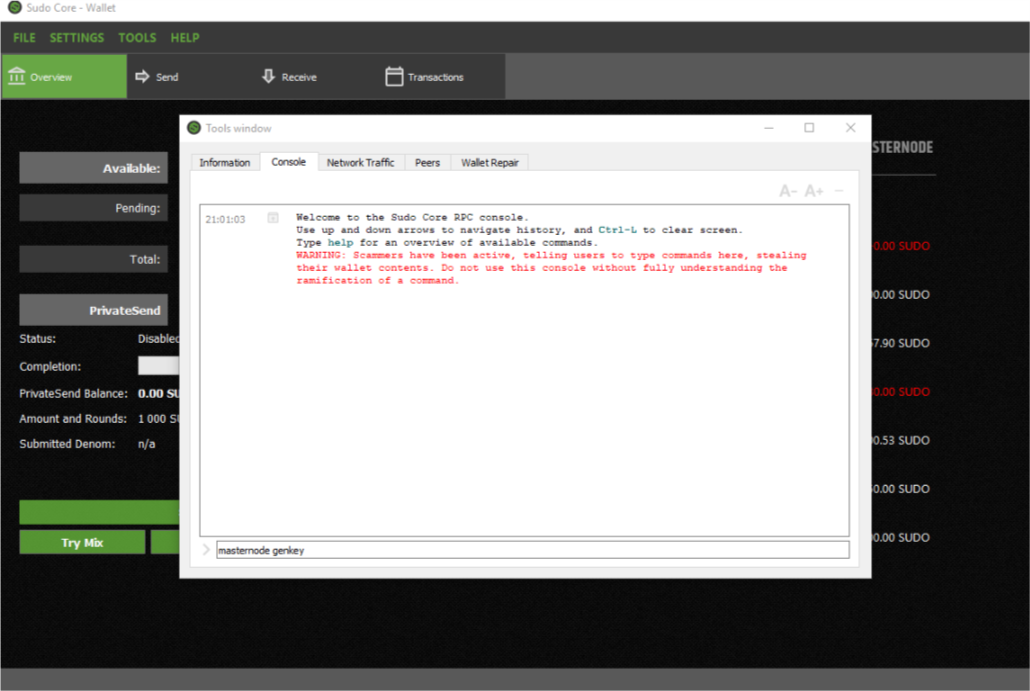Click the PrivateSend Balance label

coord(74,393)
